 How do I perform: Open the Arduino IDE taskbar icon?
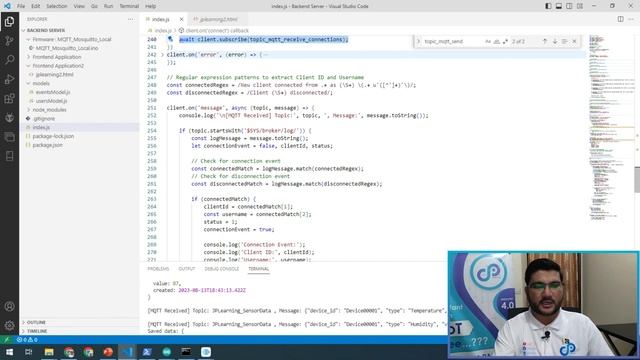pyautogui.click(x=167, y=352)
